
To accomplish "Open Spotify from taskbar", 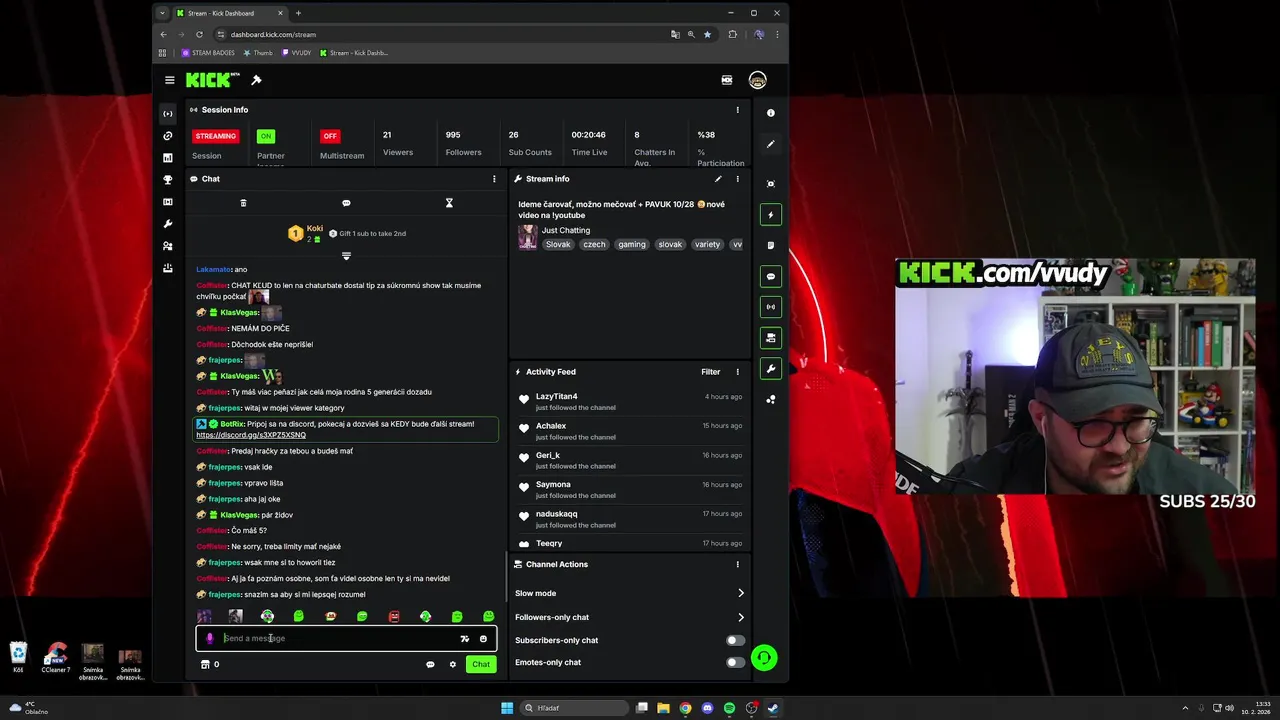I will (x=729, y=708).
